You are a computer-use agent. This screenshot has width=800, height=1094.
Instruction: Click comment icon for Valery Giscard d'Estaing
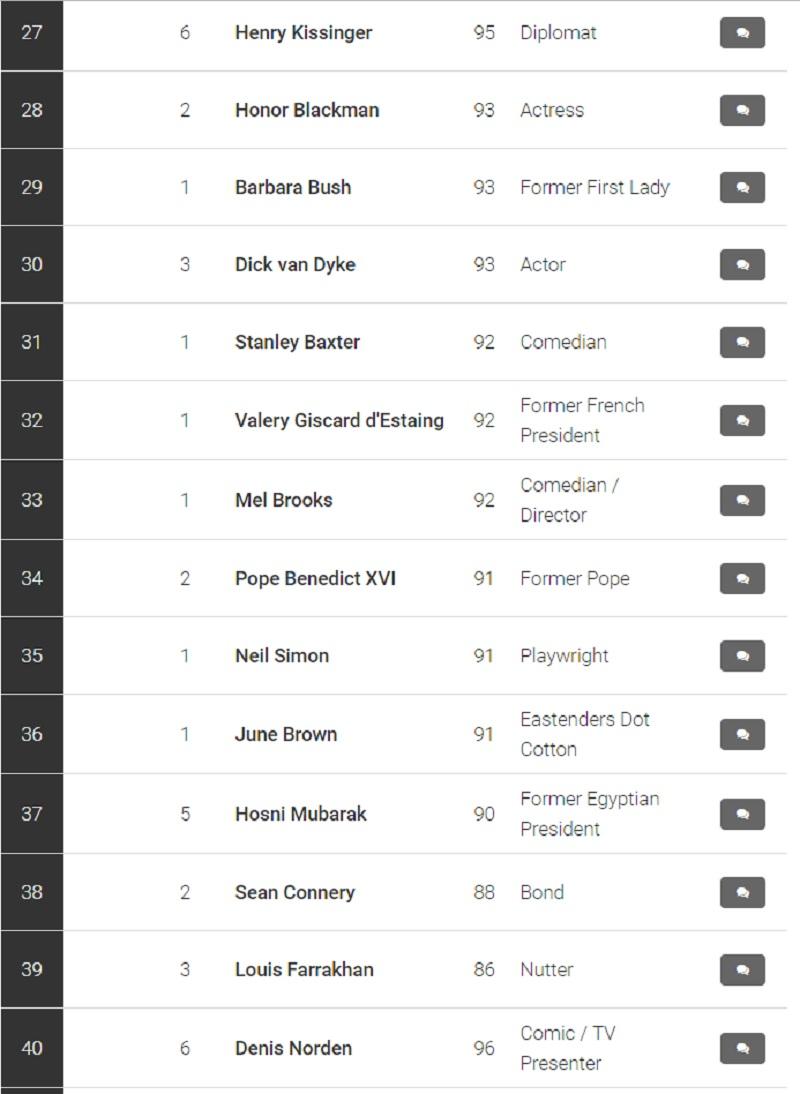742,420
